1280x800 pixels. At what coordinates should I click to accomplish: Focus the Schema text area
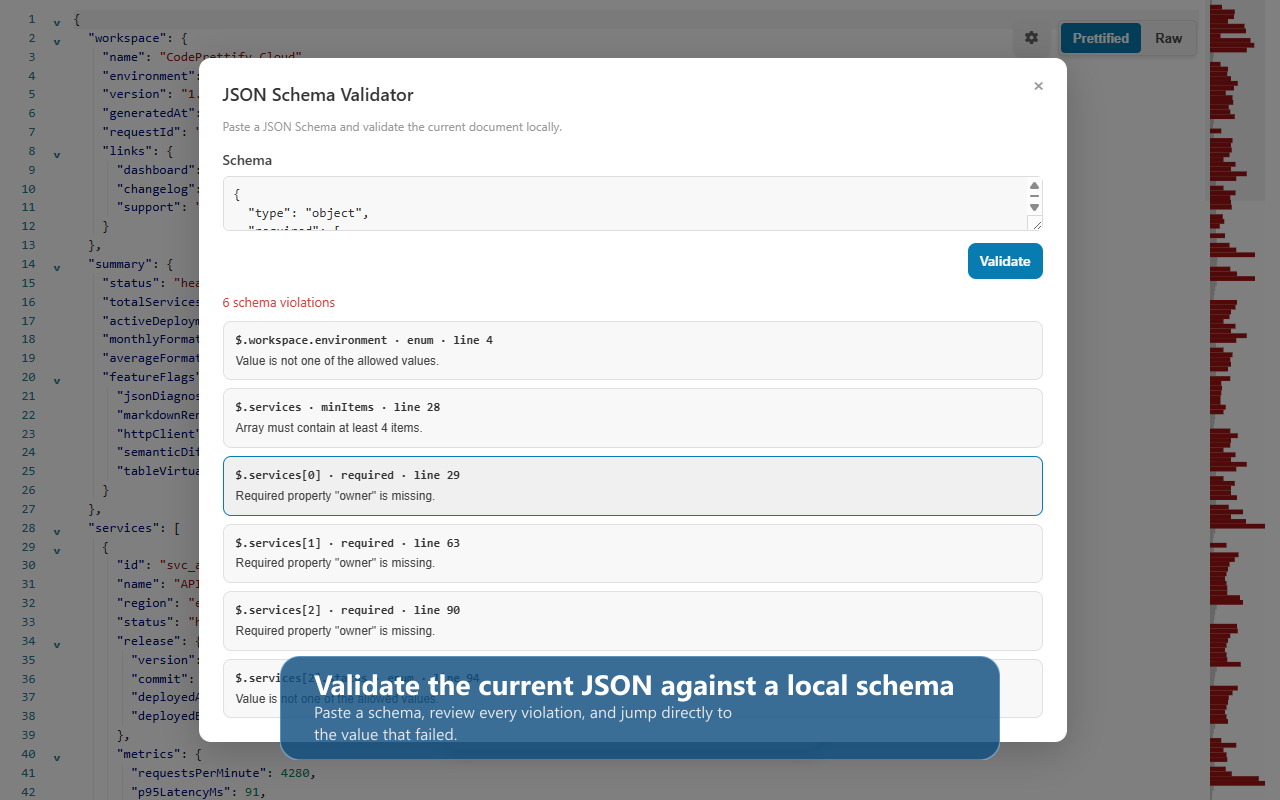coord(632,204)
